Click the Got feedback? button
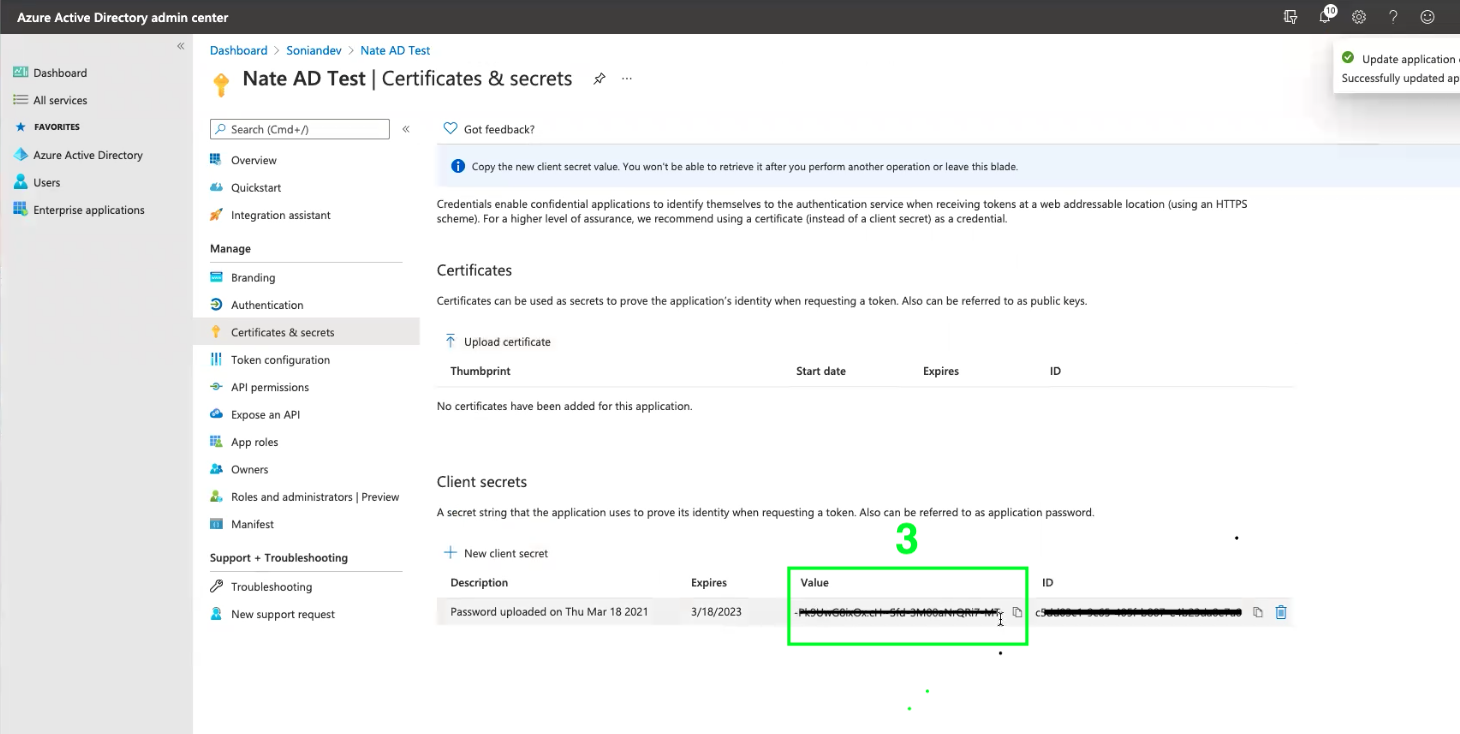The image size is (1460, 734). [x=489, y=129]
